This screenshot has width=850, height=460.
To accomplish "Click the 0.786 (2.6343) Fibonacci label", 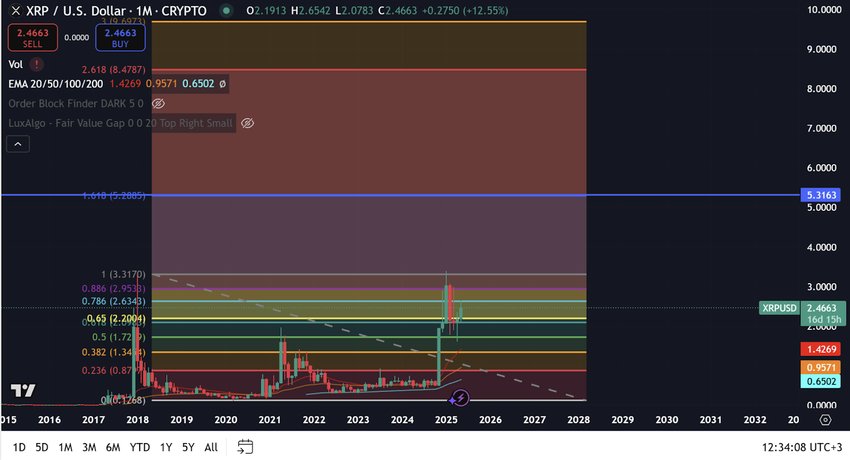I will (x=114, y=302).
